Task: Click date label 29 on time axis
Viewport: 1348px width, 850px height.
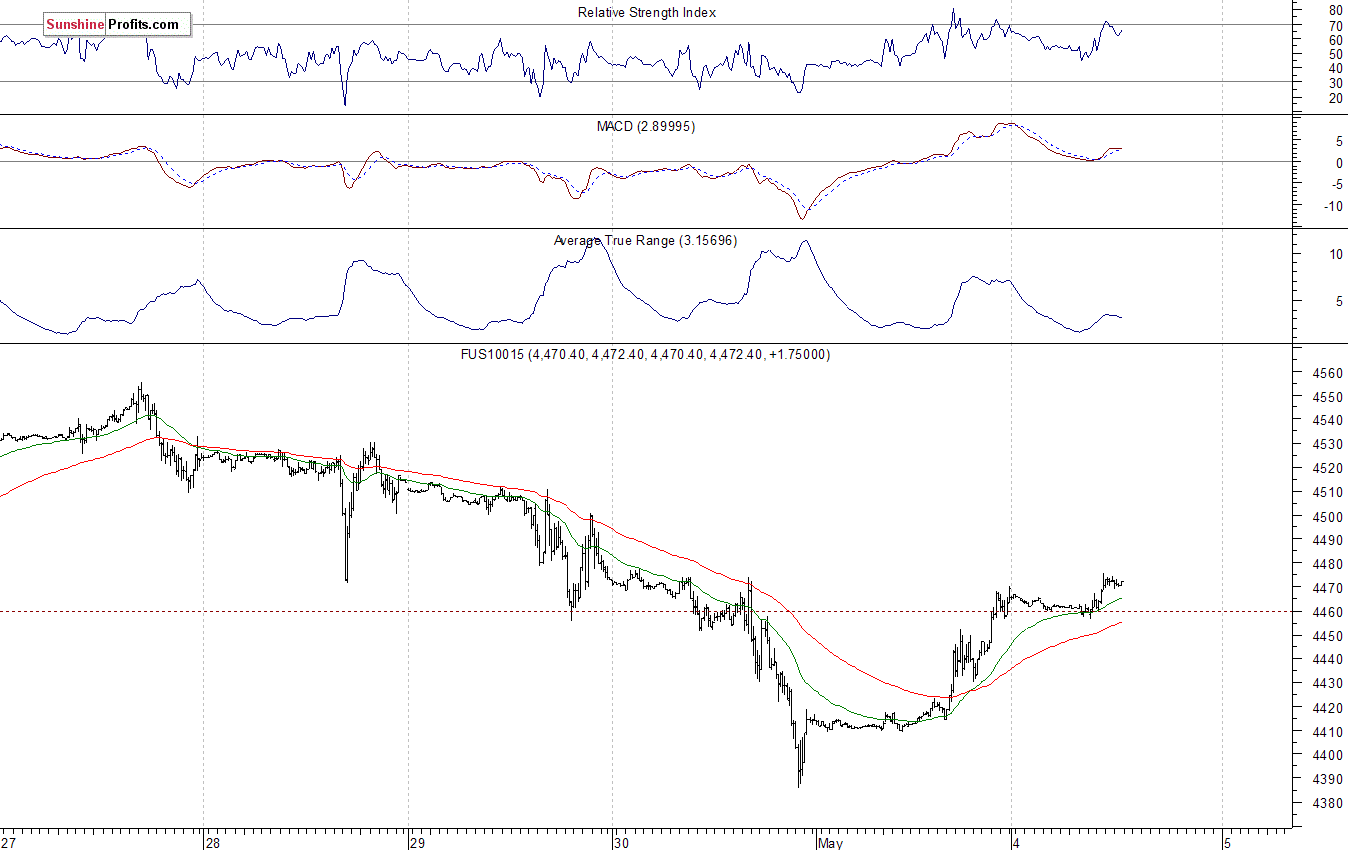Action: (x=419, y=843)
